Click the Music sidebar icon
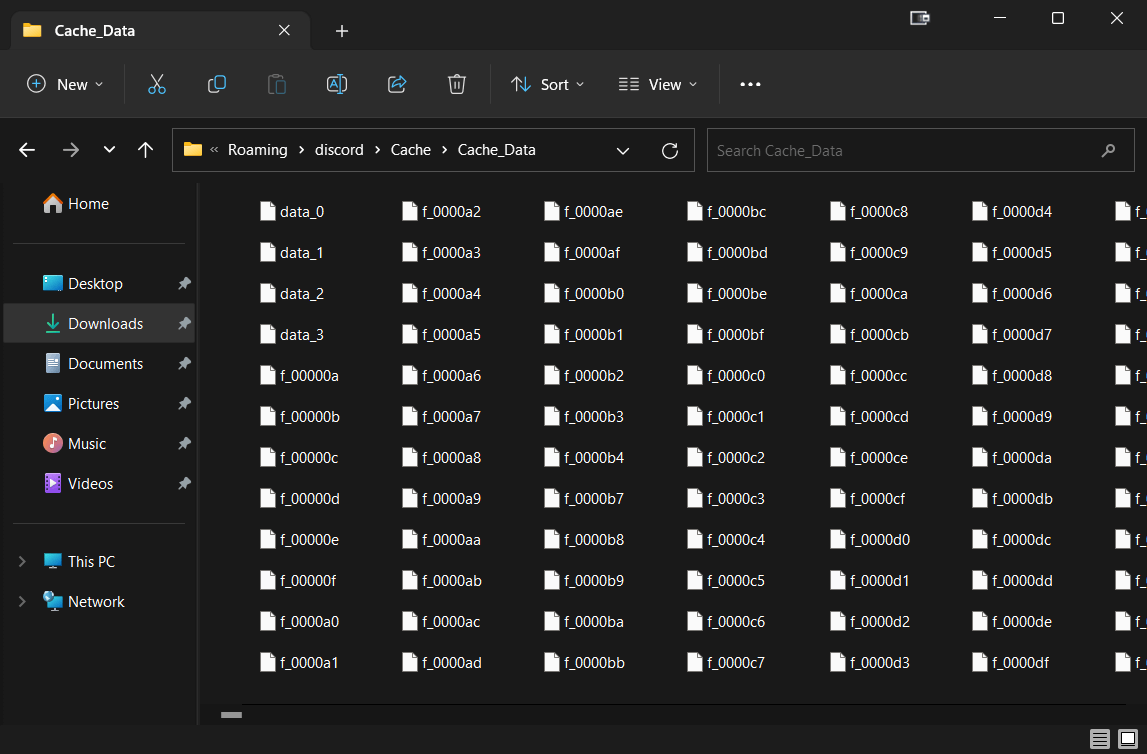The width and height of the screenshot is (1147, 754). [x=53, y=443]
